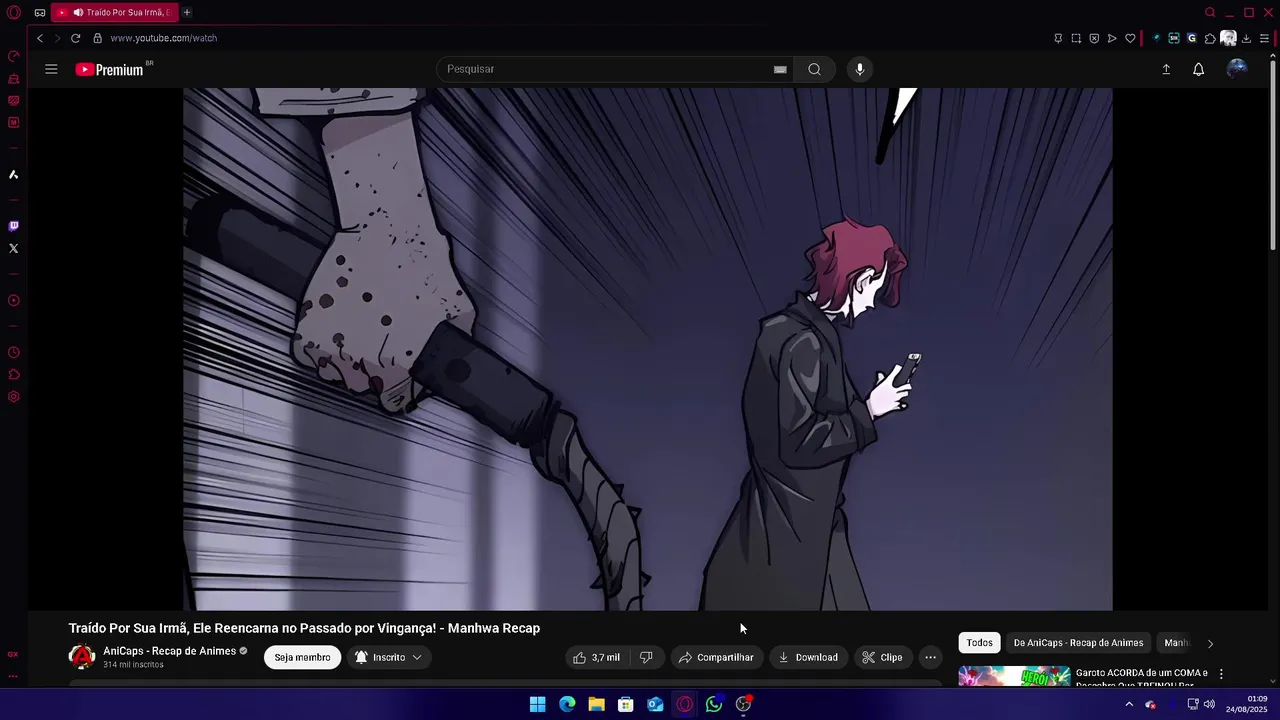Open a new browser tab
Image resolution: width=1280 pixels, height=720 pixels.
(x=187, y=12)
